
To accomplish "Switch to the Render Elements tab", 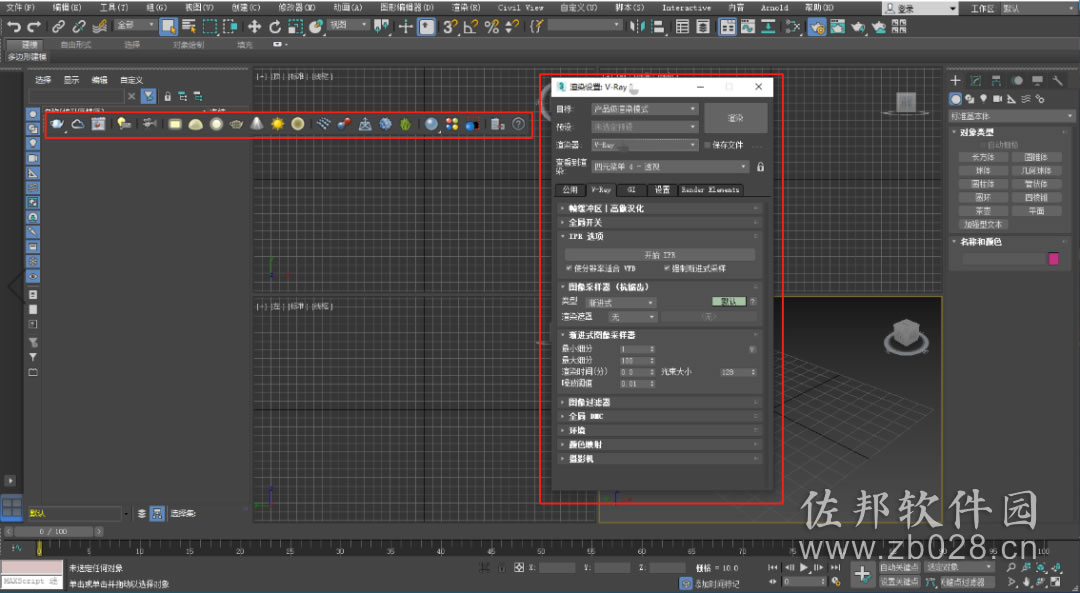I will pos(710,189).
